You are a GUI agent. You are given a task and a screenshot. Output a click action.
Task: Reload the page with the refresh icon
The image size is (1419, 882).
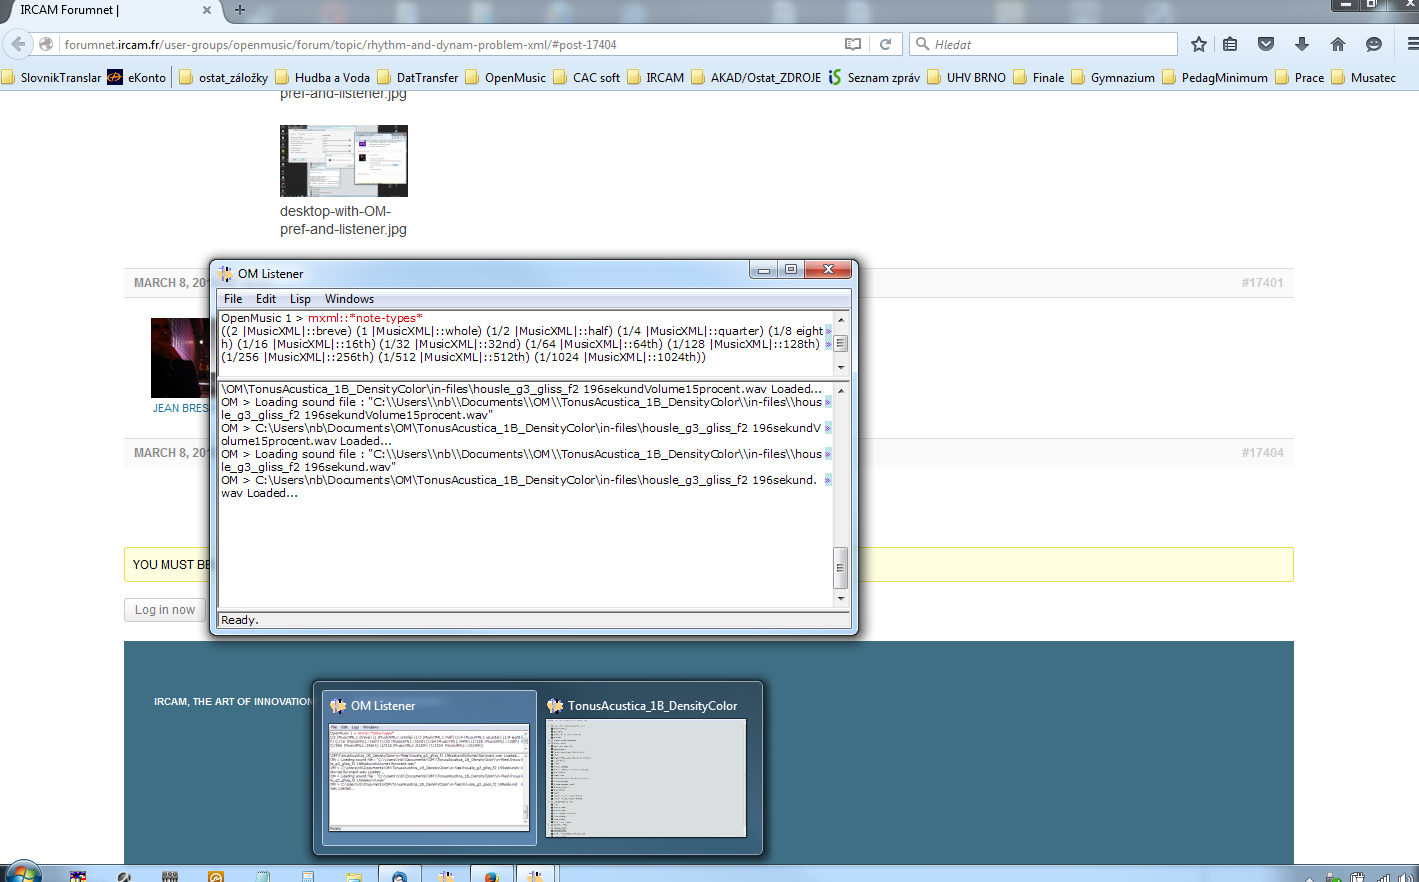[885, 44]
